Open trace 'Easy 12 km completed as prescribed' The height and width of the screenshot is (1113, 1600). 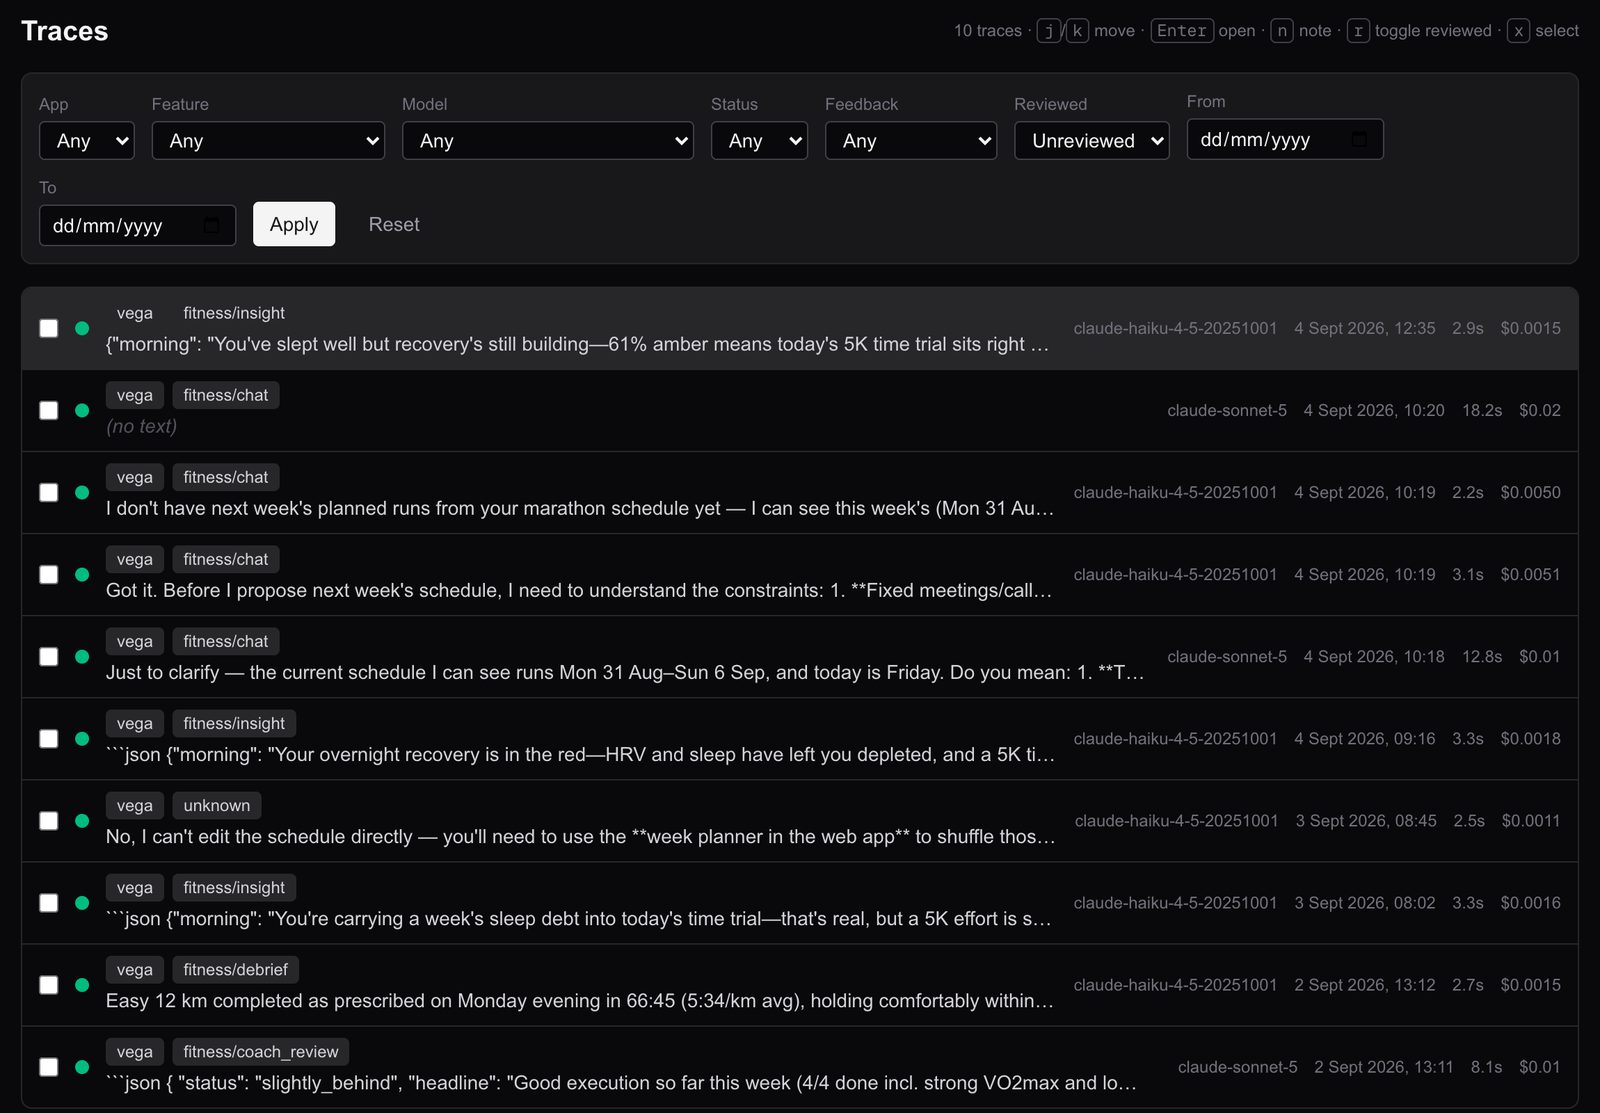pyautogui.click(x=580, y=1000)
